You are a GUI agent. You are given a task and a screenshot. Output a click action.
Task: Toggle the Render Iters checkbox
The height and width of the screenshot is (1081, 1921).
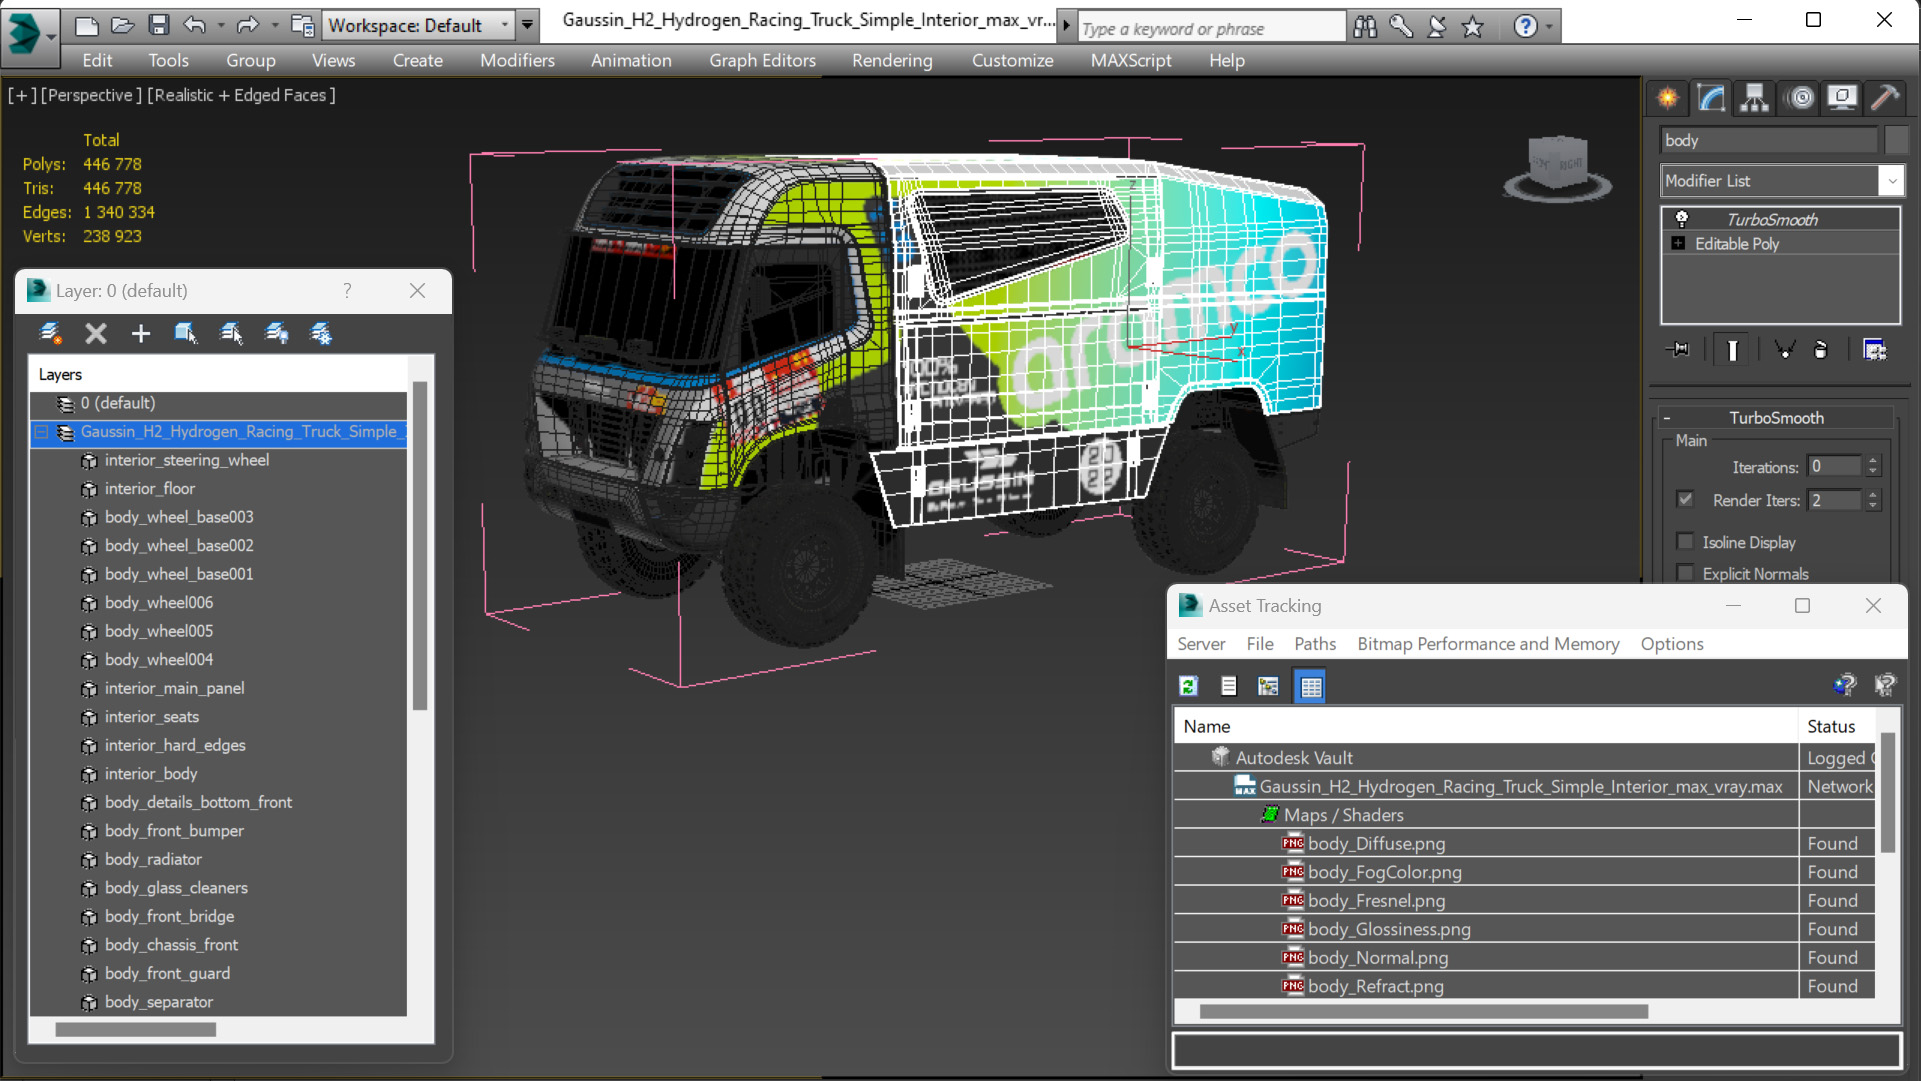1686,499
